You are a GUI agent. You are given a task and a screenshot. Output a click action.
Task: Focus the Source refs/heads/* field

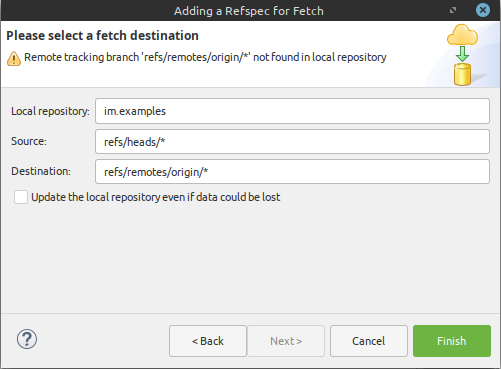pos(292,142)
